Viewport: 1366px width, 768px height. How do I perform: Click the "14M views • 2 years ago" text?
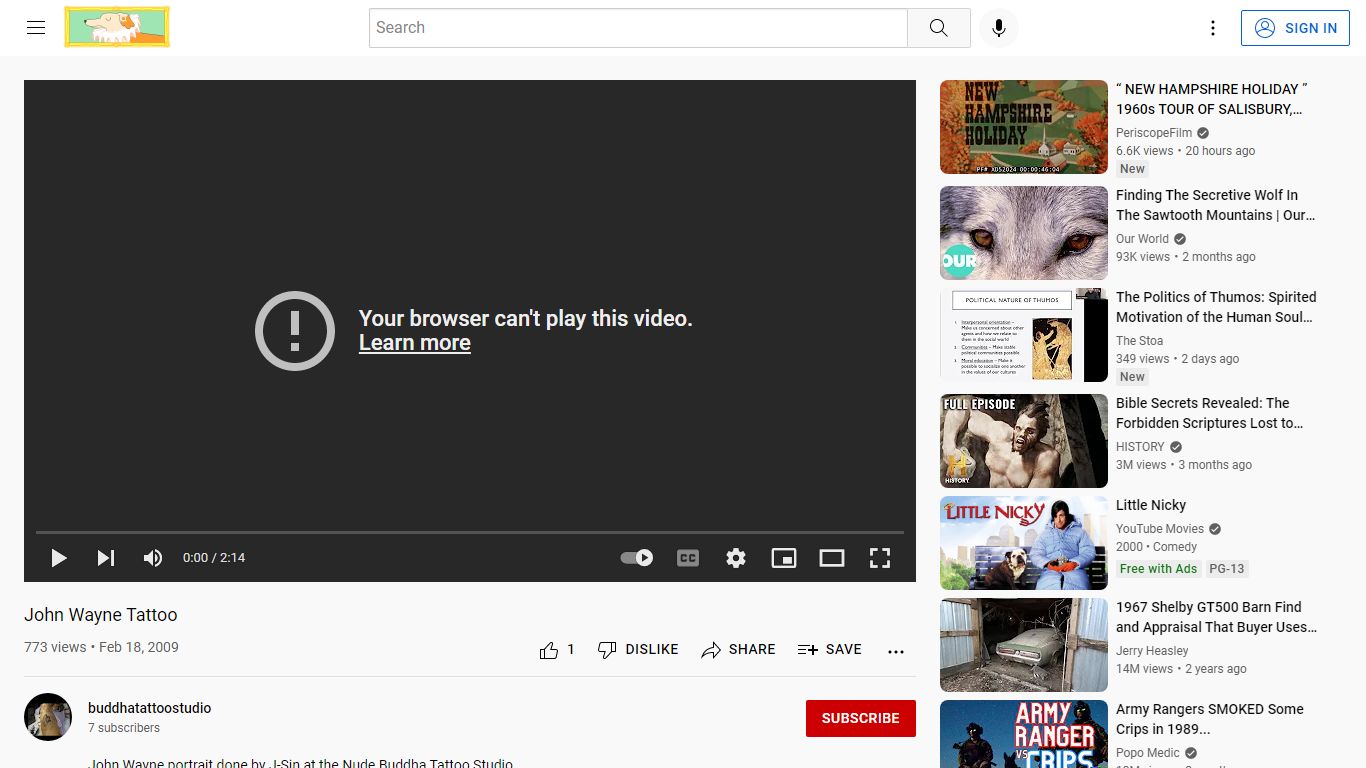[1181, 669]
